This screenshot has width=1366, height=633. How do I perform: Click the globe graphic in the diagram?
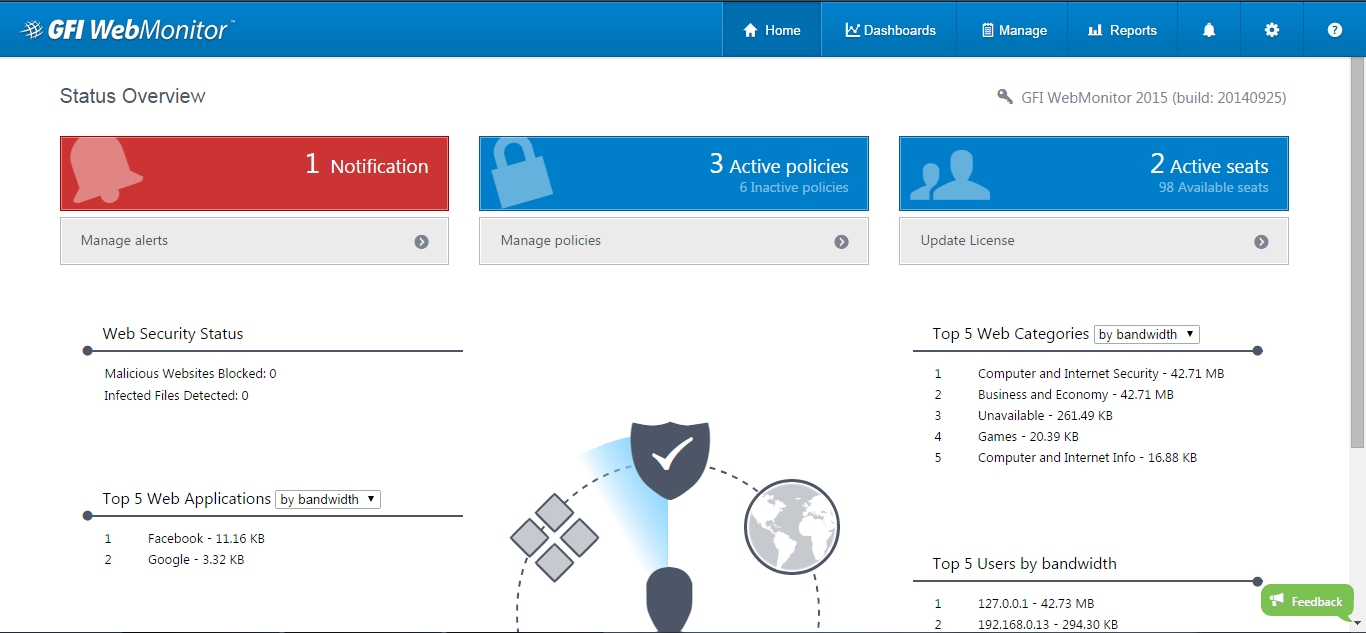tap(792, 527)
